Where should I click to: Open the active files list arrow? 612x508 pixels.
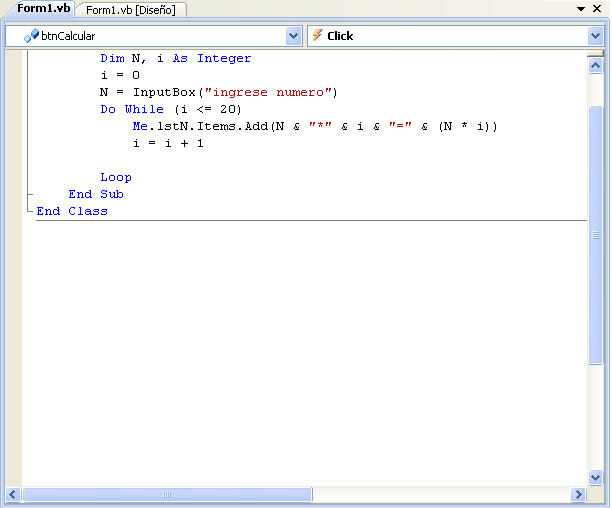[581, 9]
